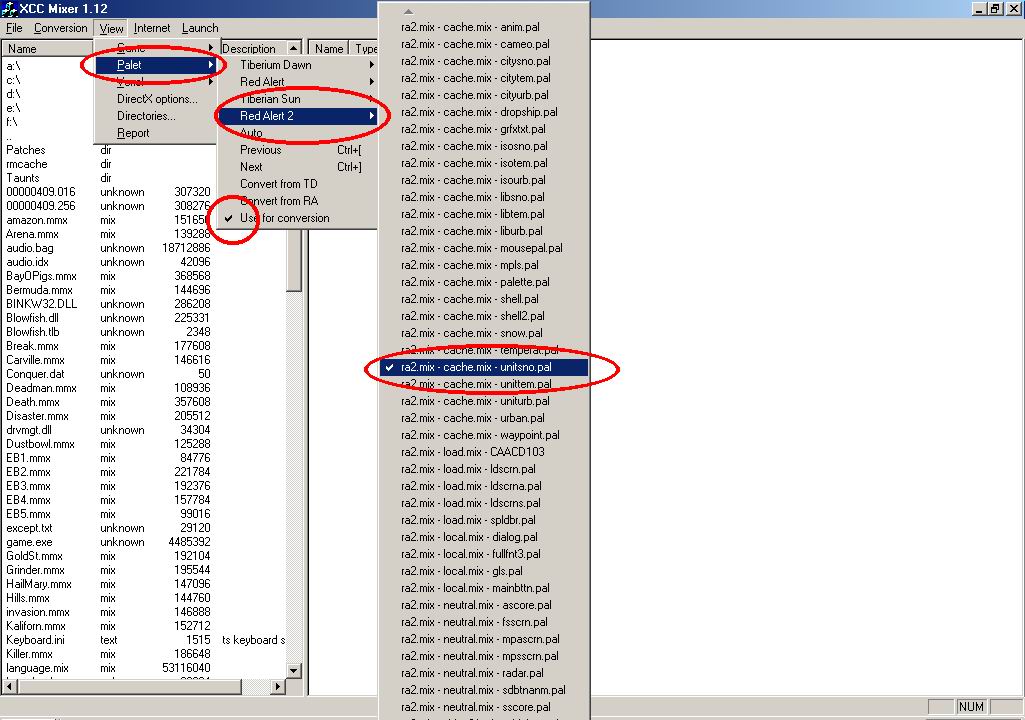Click the right pane's Name column header
The height and width of the screenshot is (720, 1025).
tap(328, 48)
